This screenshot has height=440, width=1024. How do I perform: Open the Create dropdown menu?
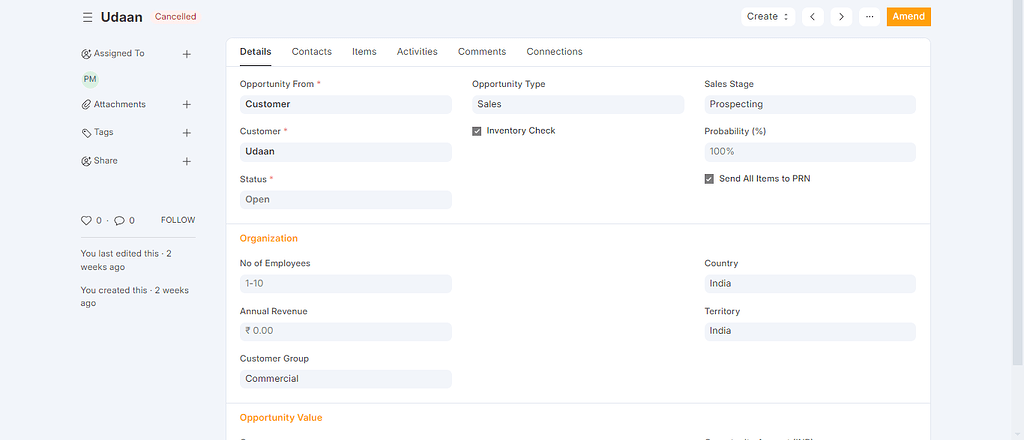768,17
